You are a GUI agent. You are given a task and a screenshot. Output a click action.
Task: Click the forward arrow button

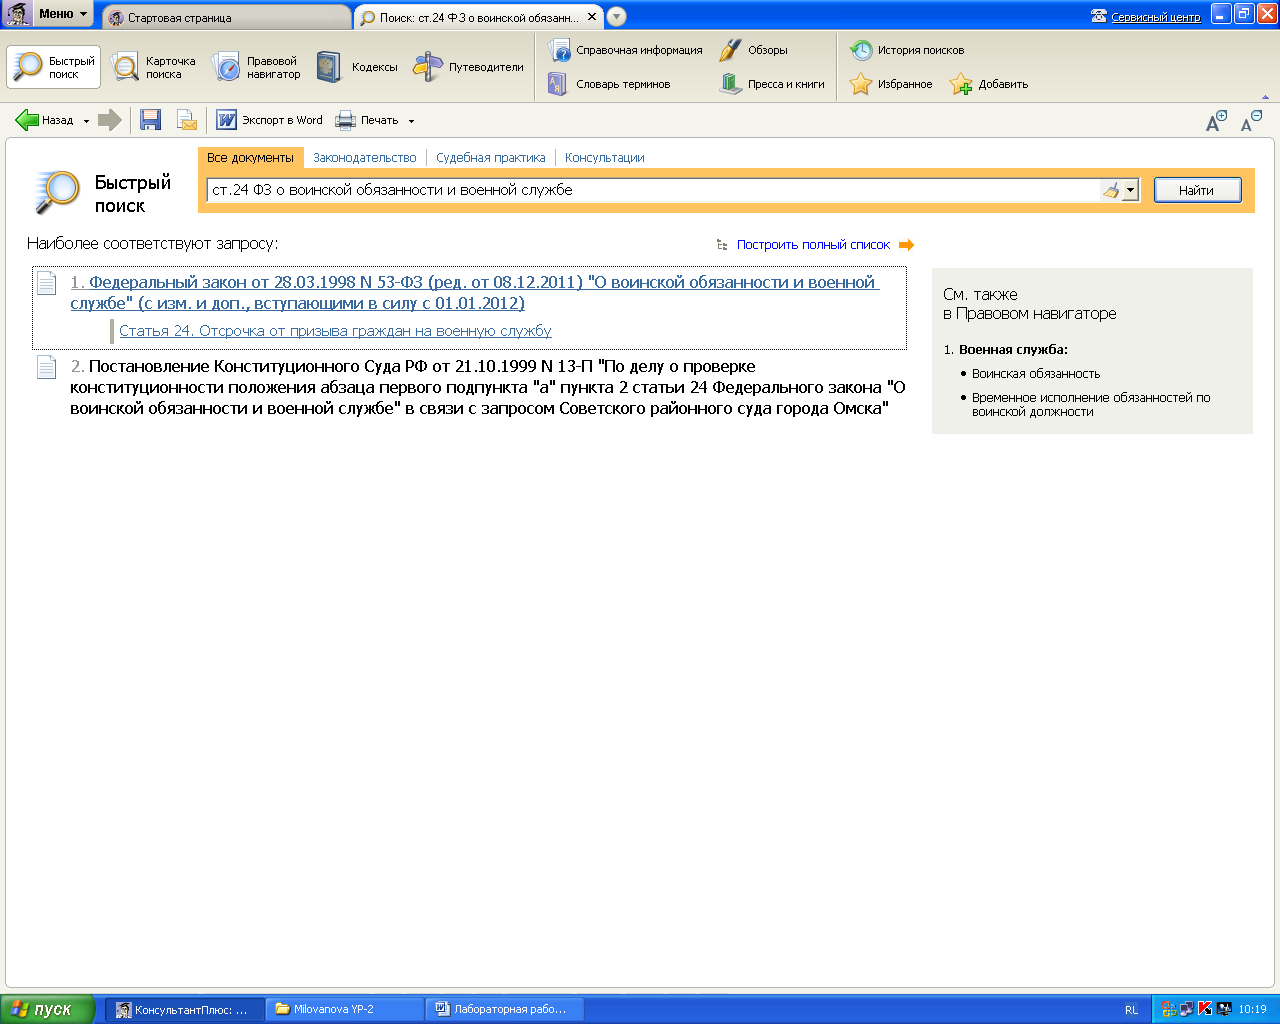tap(110, 120)
